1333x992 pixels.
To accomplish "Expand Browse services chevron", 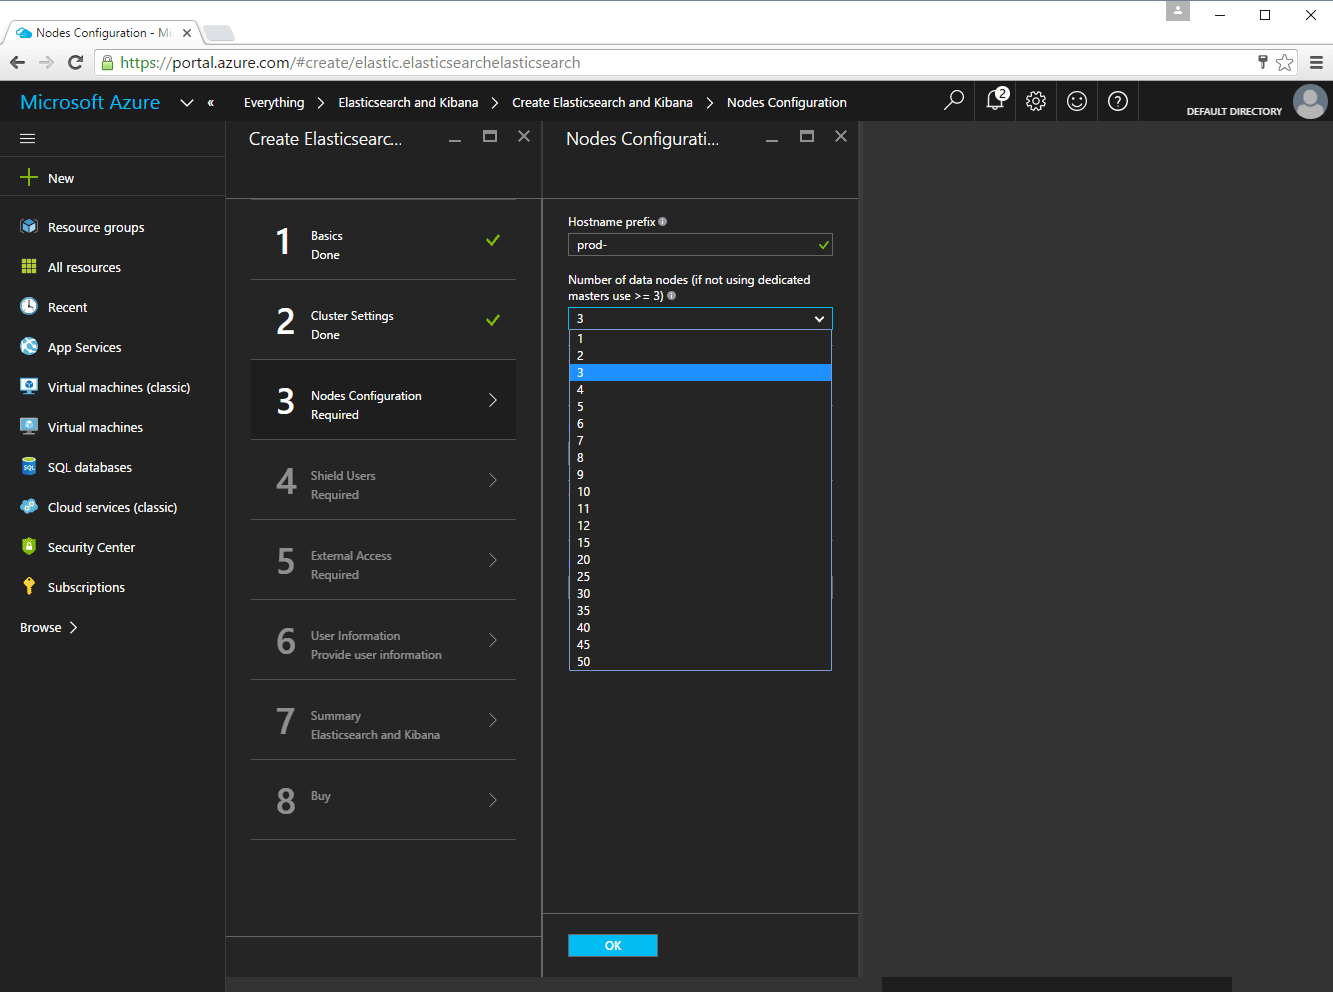I will pos(73,627).
